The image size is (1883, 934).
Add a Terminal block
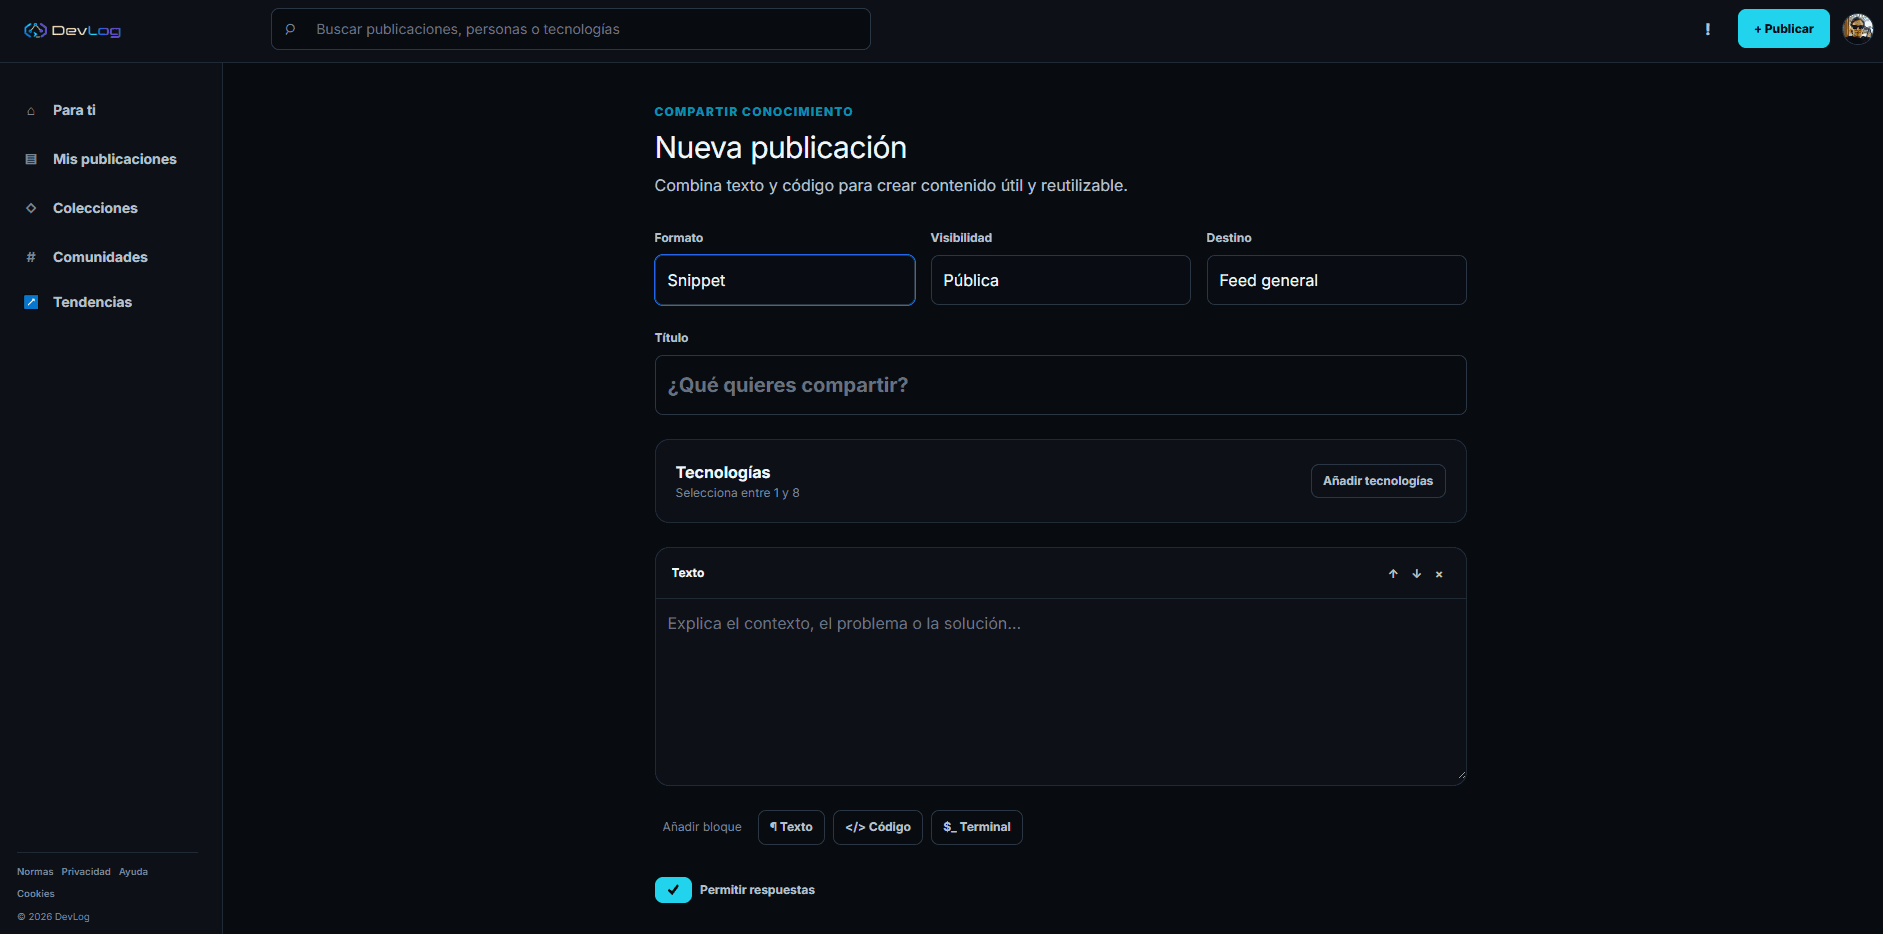977,827
